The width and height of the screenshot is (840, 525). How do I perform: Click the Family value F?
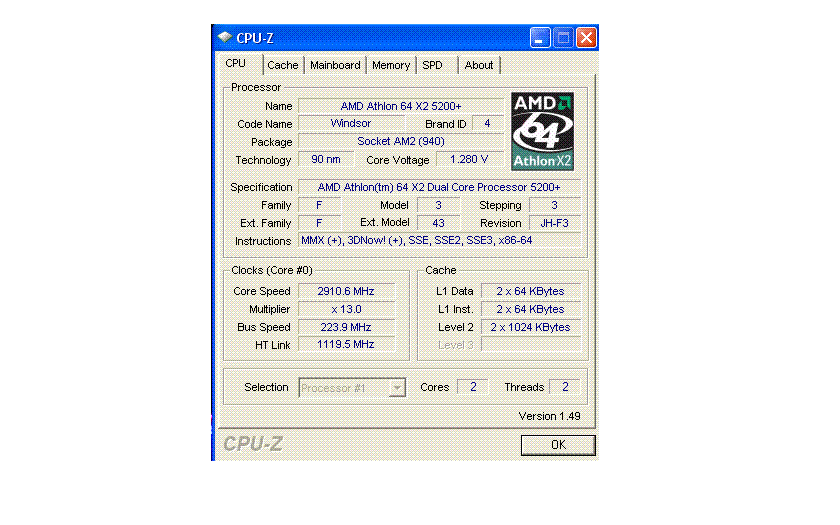319,205
